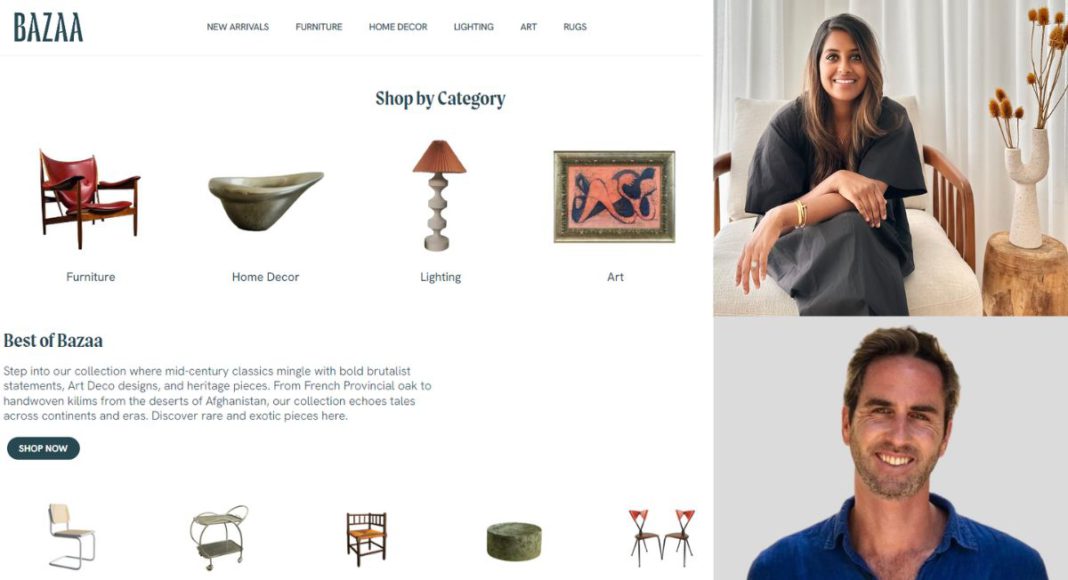The image size is (1068, 580).
Task: Select the pair of red-back chairs
Action: (x=661, y=538)
